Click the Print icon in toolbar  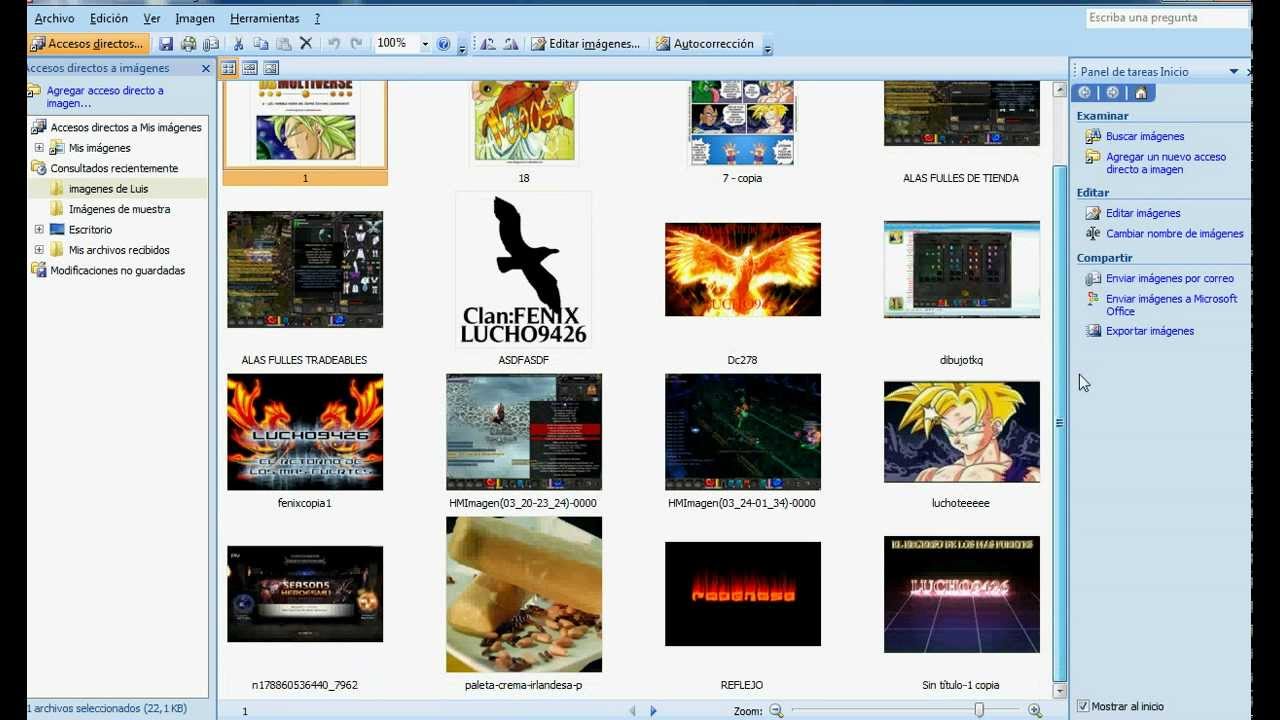click(188, 44)
